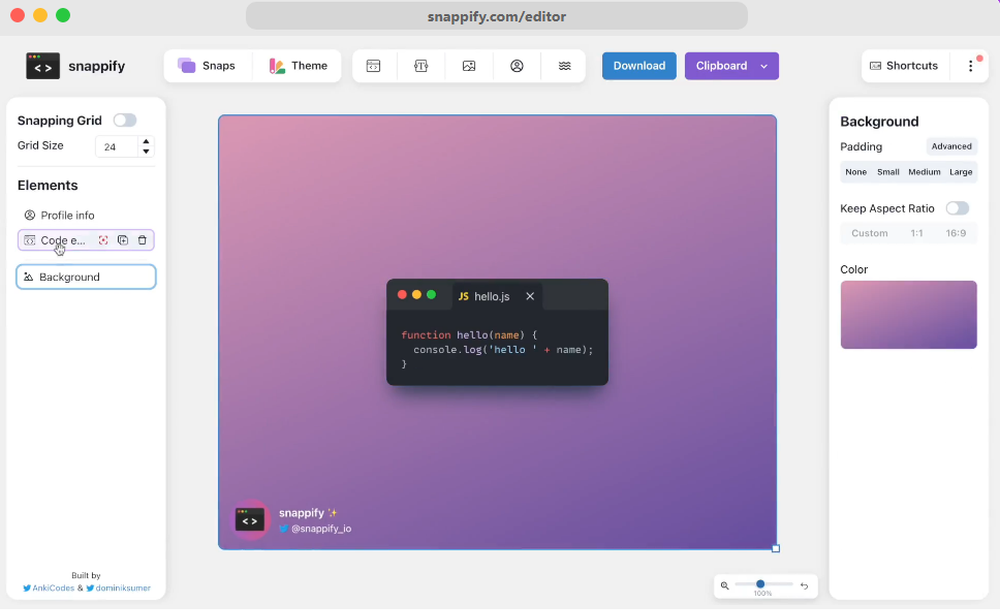Add an image element from toolbar

(x=469, y=66)
